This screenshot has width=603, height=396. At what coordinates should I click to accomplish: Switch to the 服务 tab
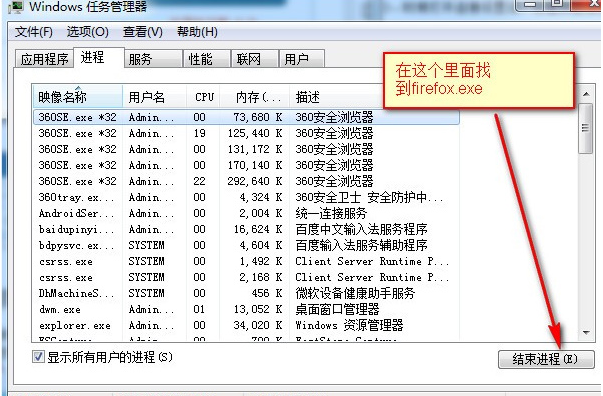click(x=153, y=59)
